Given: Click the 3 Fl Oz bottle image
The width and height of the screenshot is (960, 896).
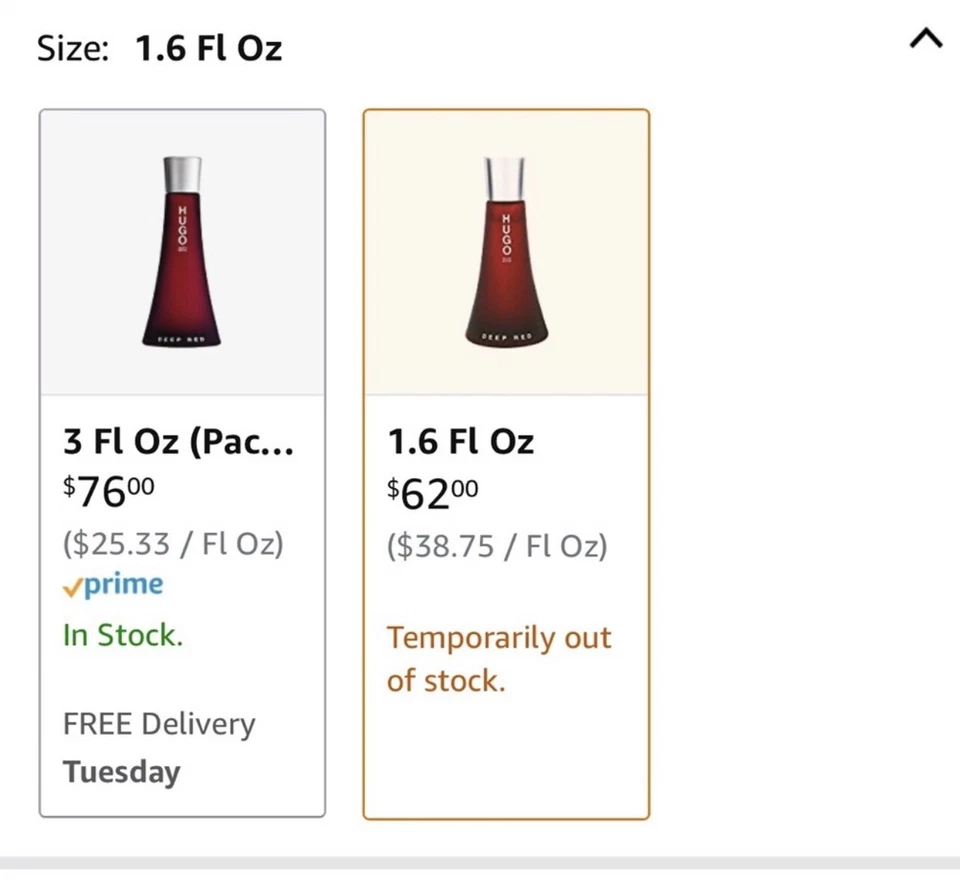Looking at the screenshot, I should click(182, 252).
